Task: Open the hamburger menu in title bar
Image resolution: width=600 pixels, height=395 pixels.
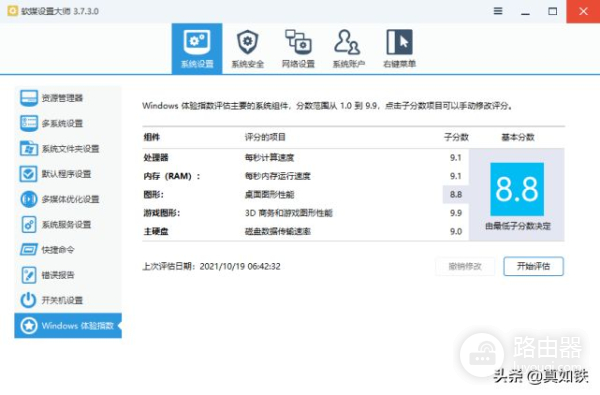Action: [x=498, y=11]
